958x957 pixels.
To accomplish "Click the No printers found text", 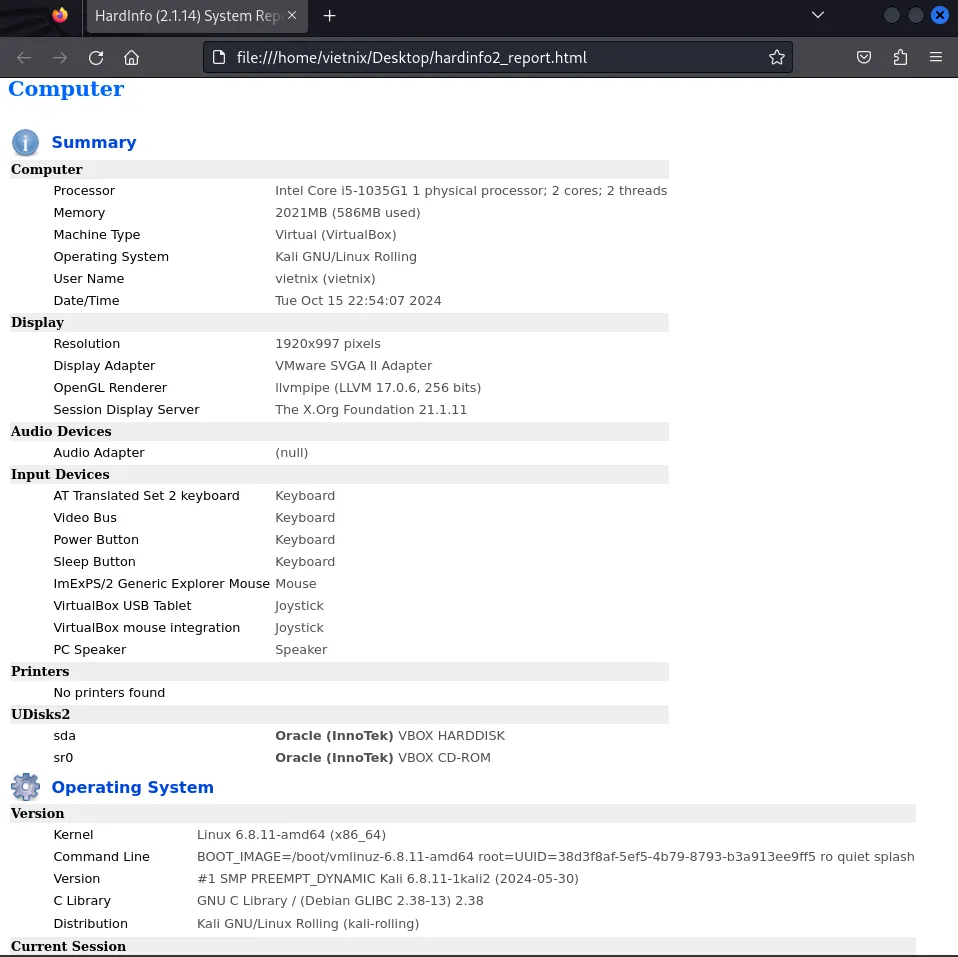I will [x=109, y=692].
